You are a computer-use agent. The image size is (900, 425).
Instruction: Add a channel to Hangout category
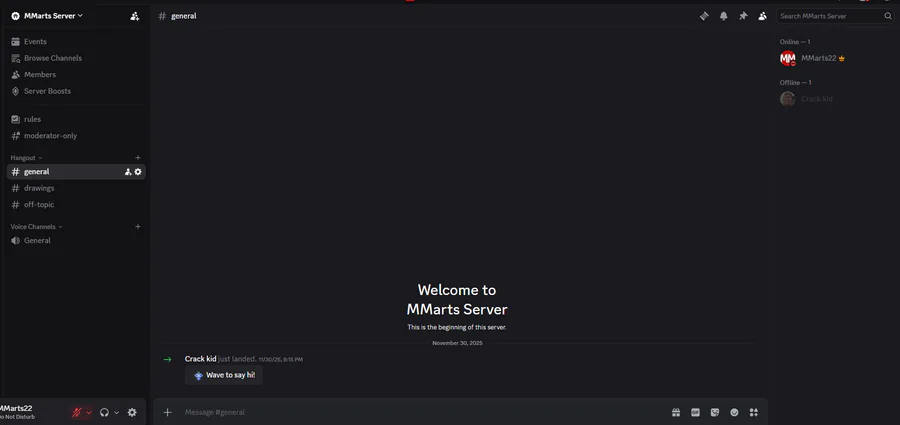click(138, 157)
